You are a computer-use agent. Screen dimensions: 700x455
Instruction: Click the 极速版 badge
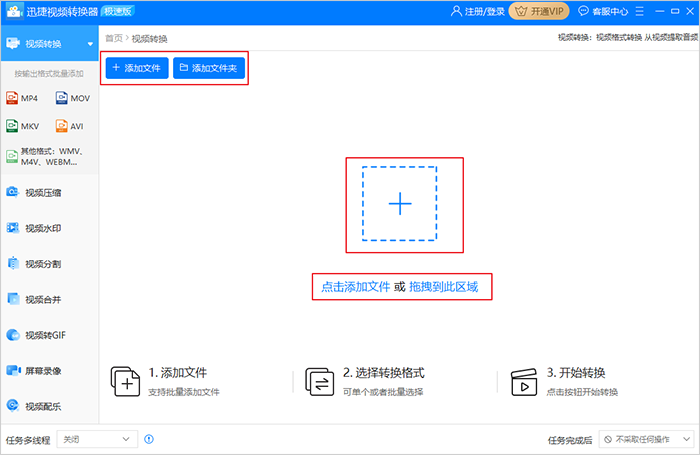[x=118, y=11]
